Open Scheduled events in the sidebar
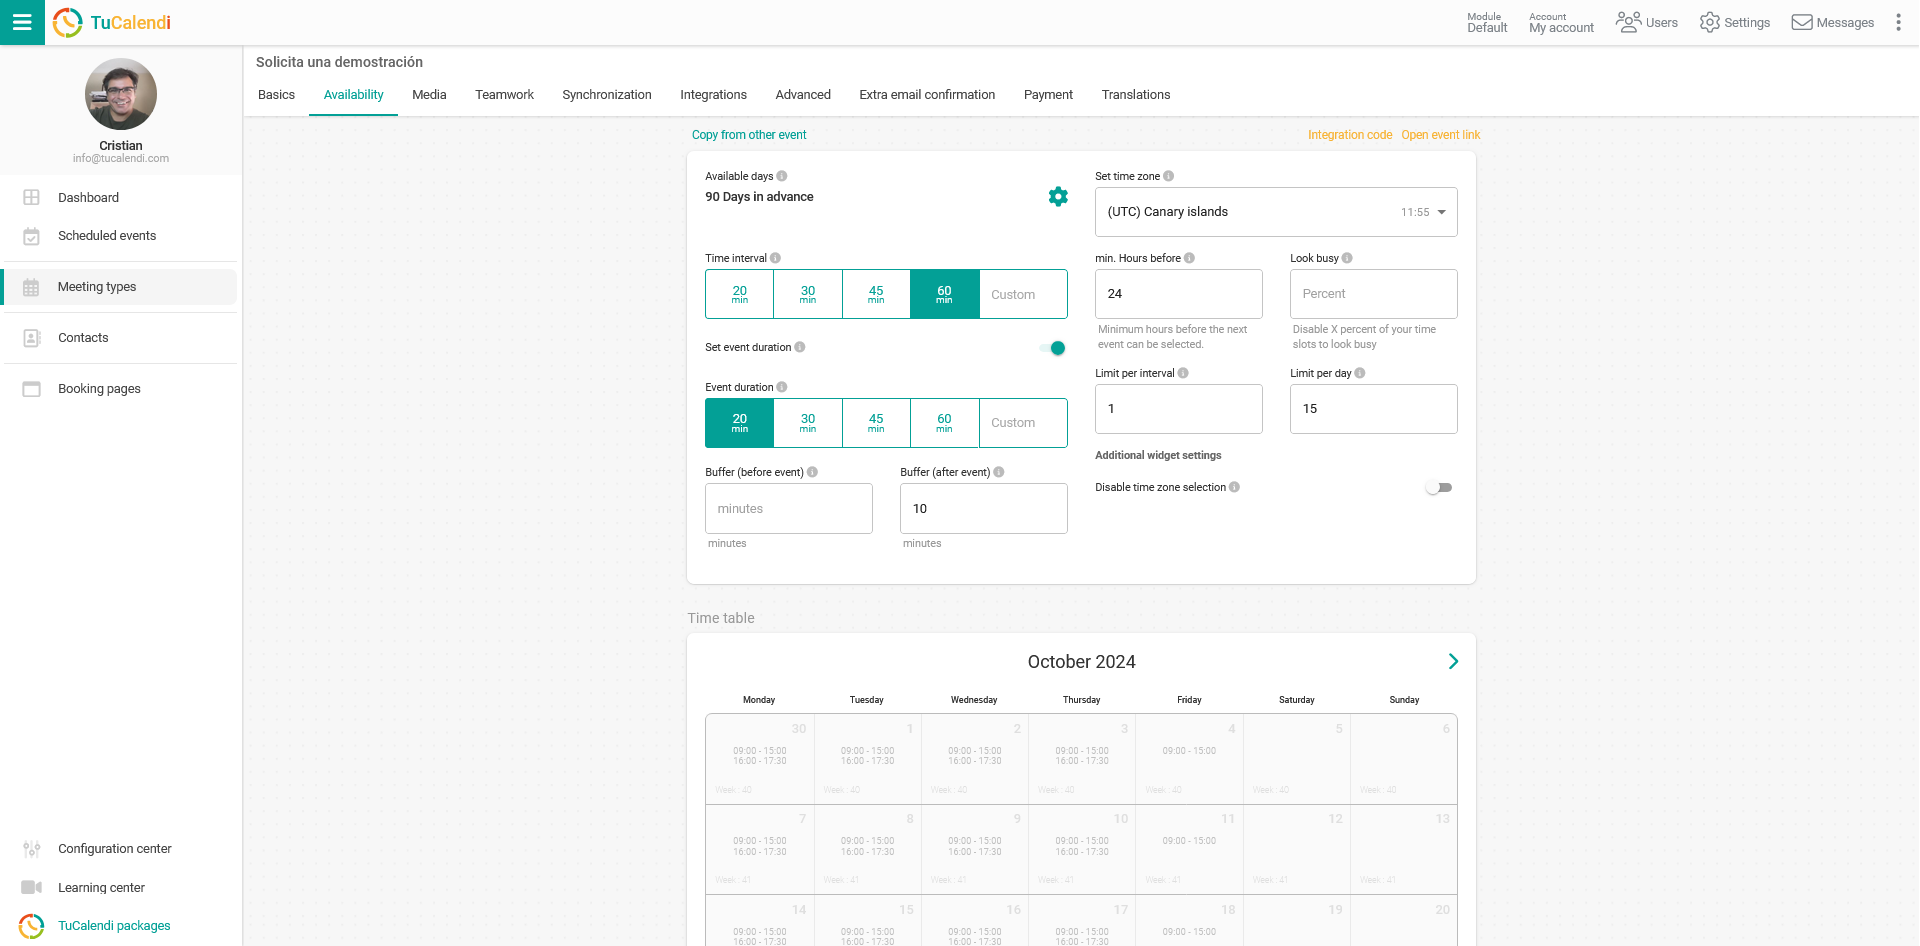 105,236
